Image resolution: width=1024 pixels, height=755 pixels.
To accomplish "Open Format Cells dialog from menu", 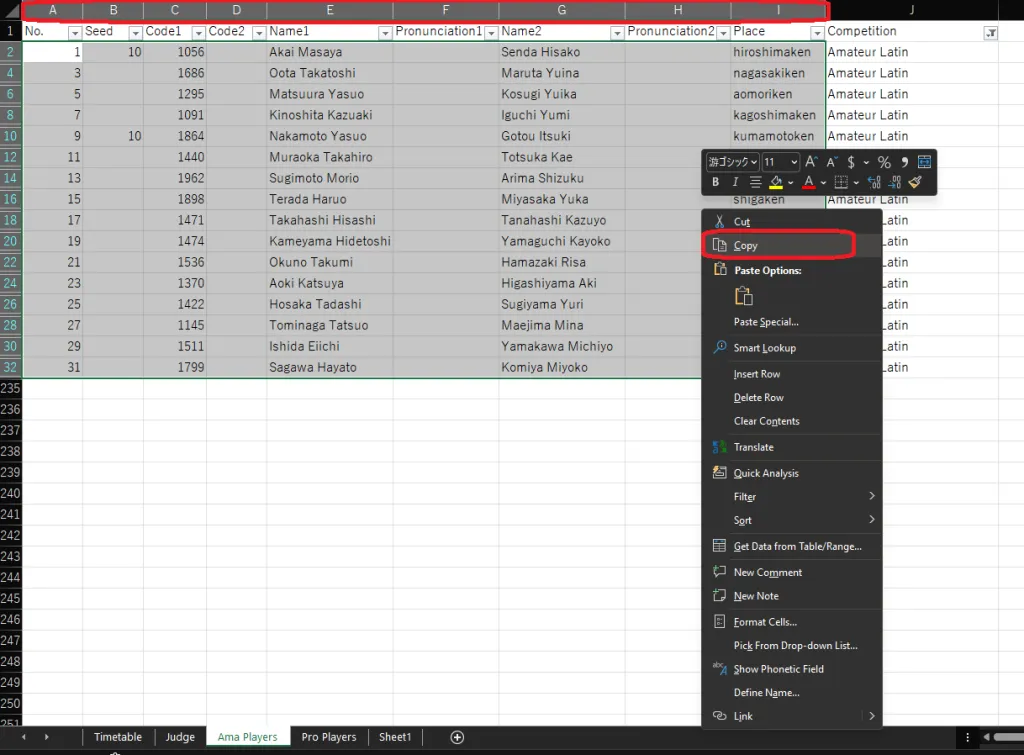I will [765, 622].
